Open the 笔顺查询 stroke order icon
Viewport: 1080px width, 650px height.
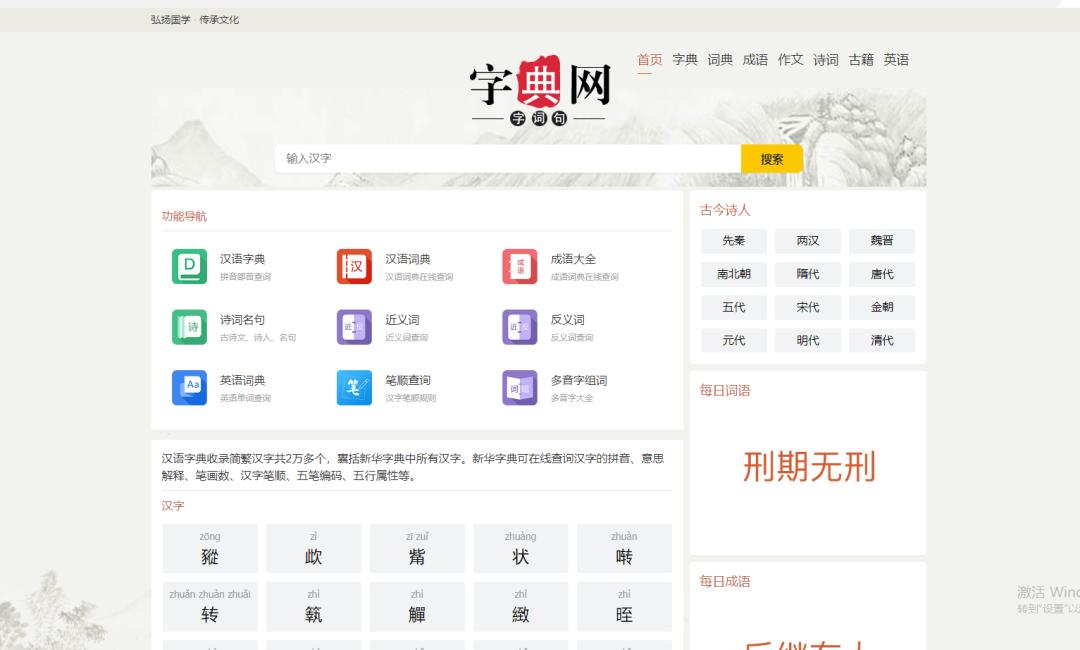pos(354,387)
